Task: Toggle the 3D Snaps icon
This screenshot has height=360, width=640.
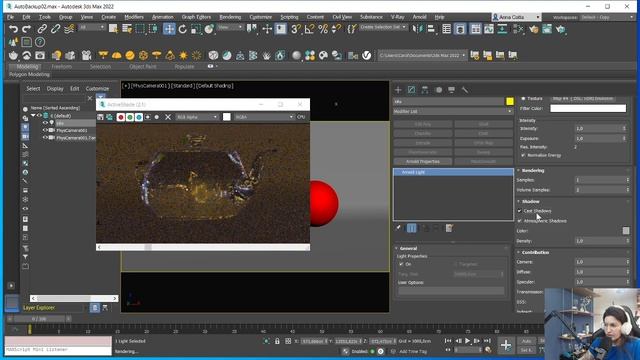Action: (296, 29)
